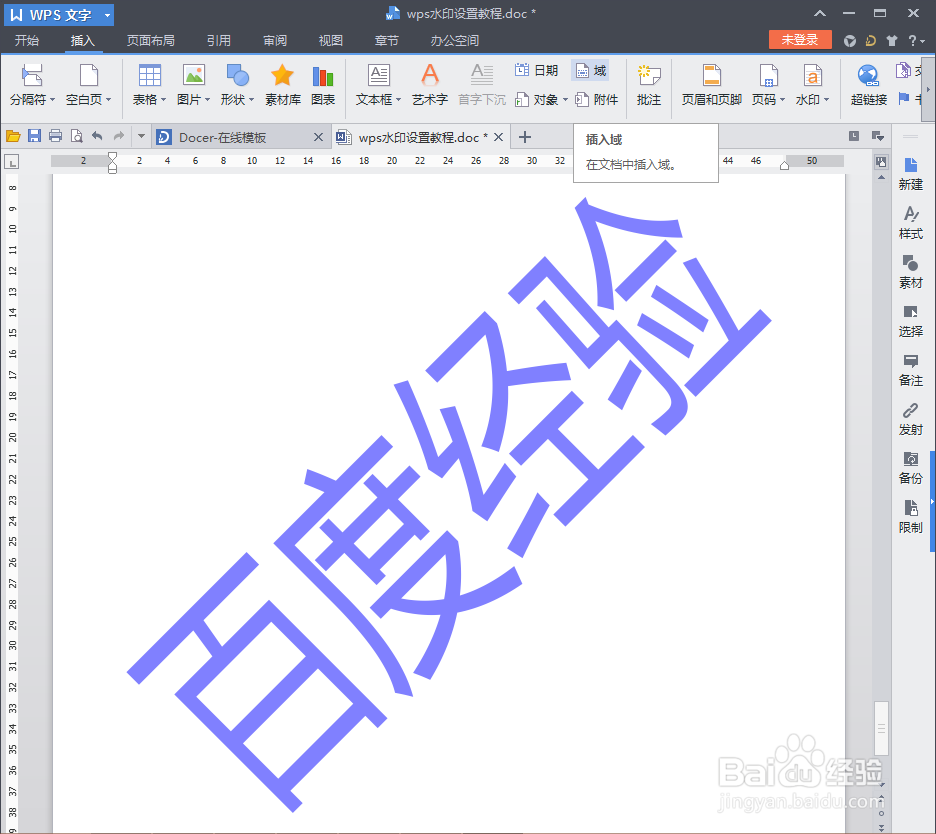Image resolution: width=936 pixels, height=834 pixels.
Task: Add a comment (批注)
Action: pos(649,85)
